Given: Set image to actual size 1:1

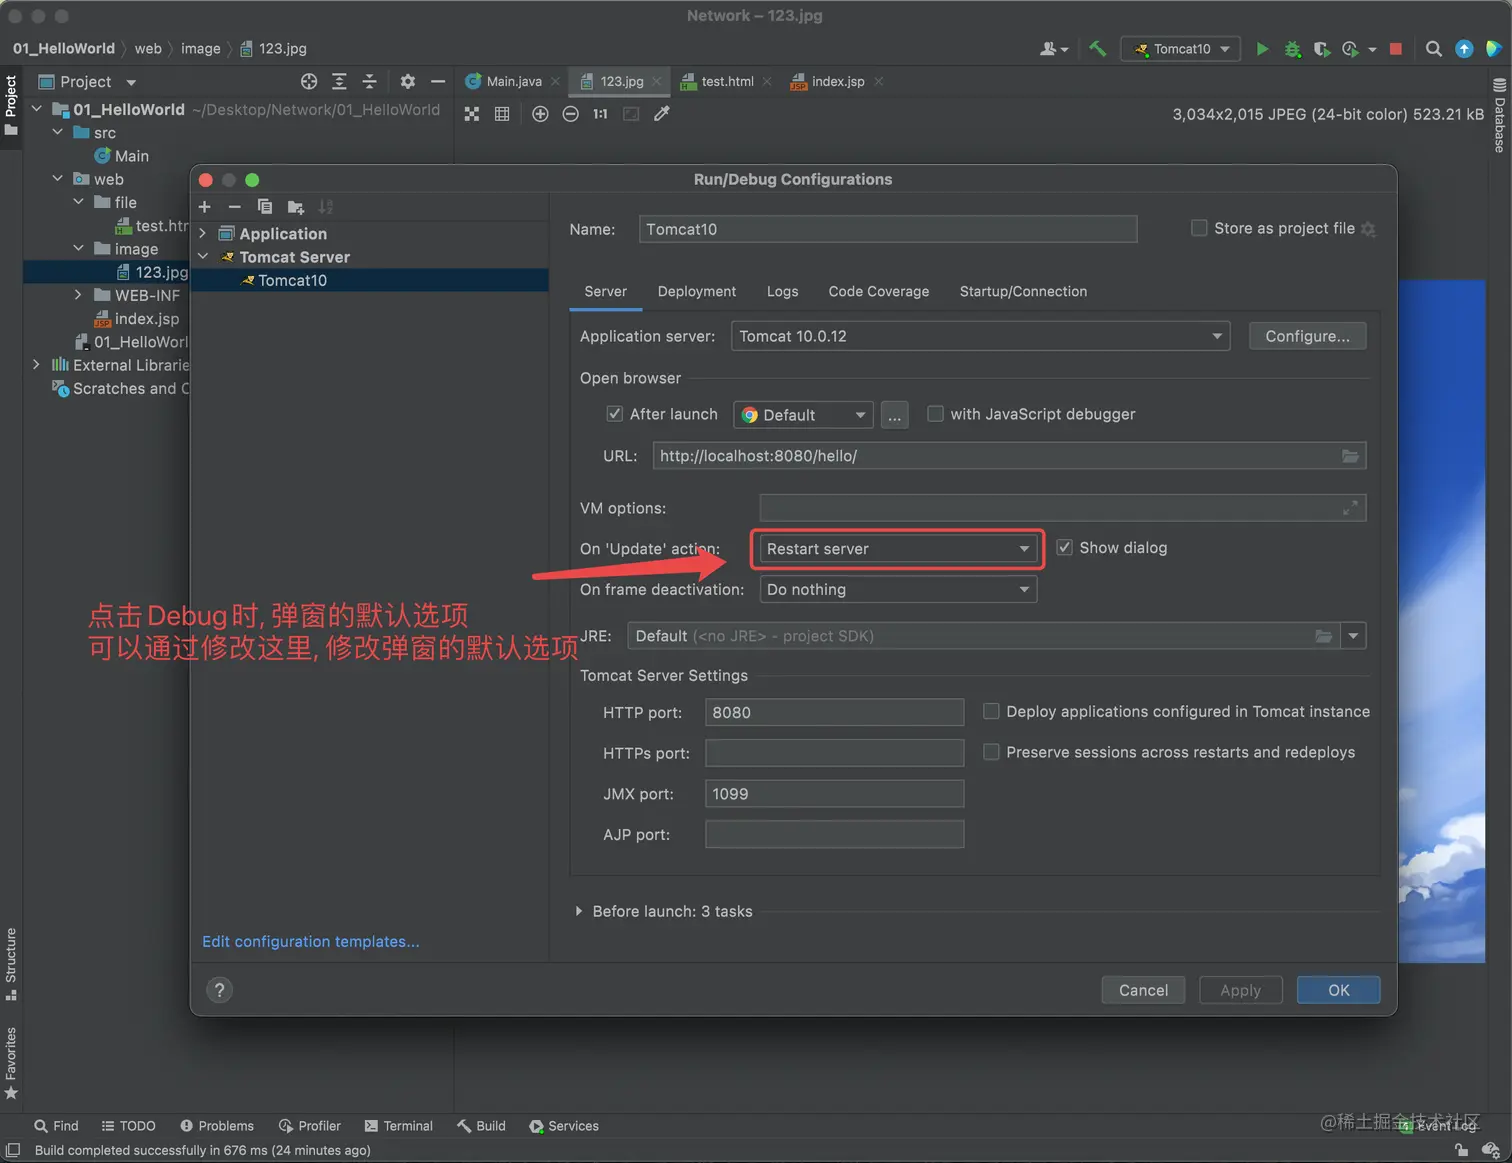Looking at the screenshot, I should [x=600, y=114].
